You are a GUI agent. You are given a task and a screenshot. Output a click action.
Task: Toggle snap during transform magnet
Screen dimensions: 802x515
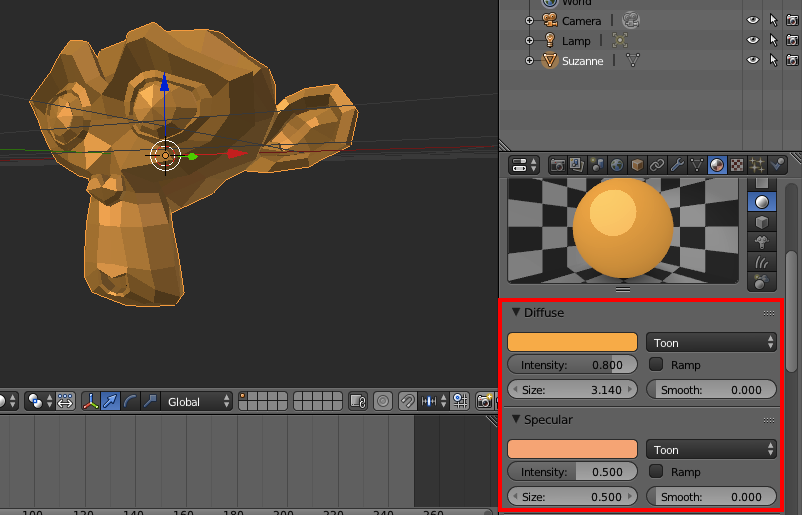(x=407, y=401)
